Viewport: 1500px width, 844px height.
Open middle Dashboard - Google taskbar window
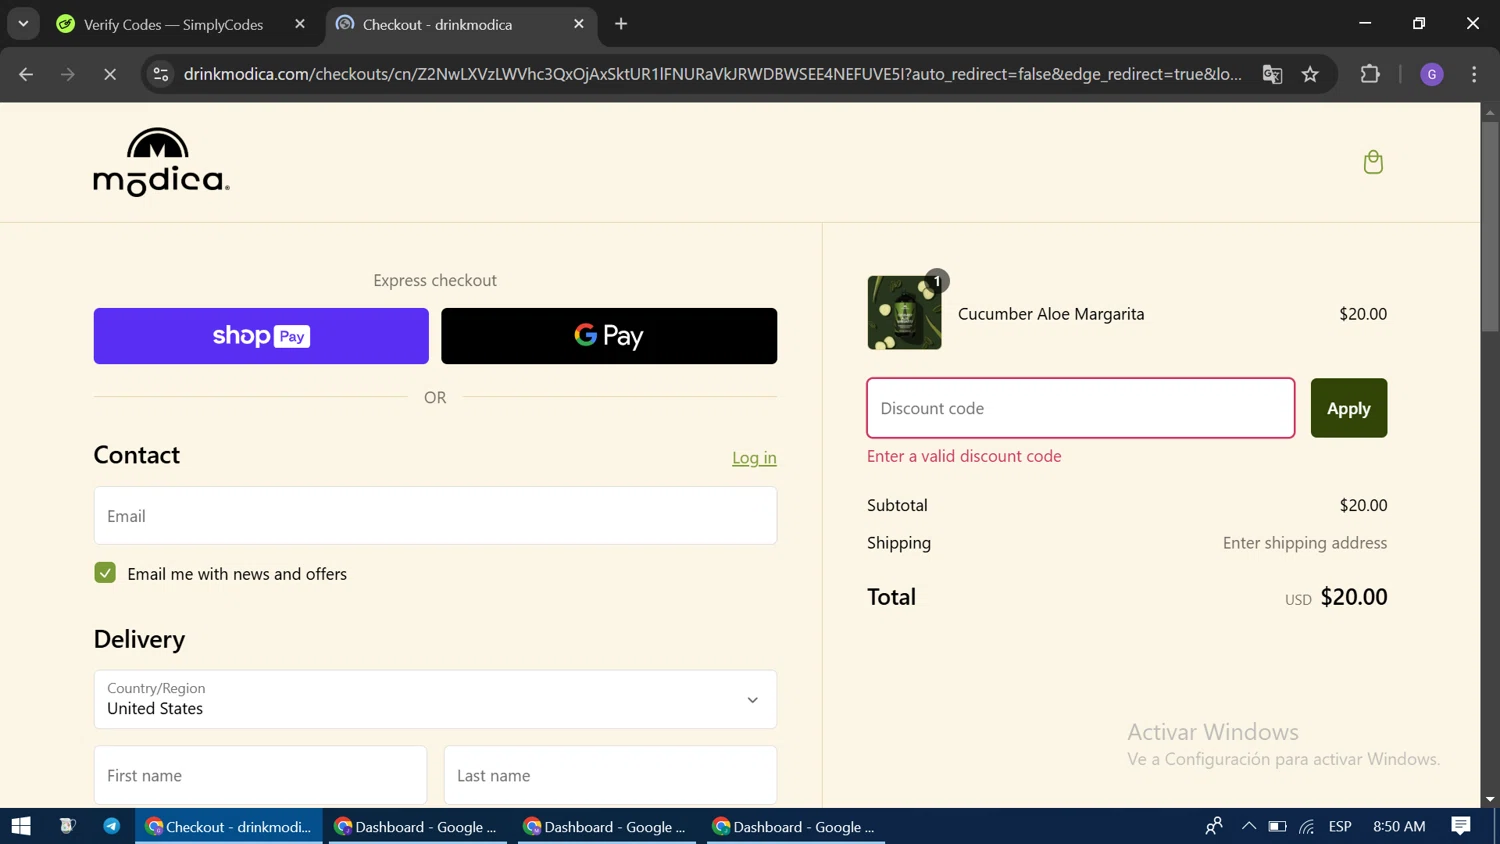[x=607, y=826]
